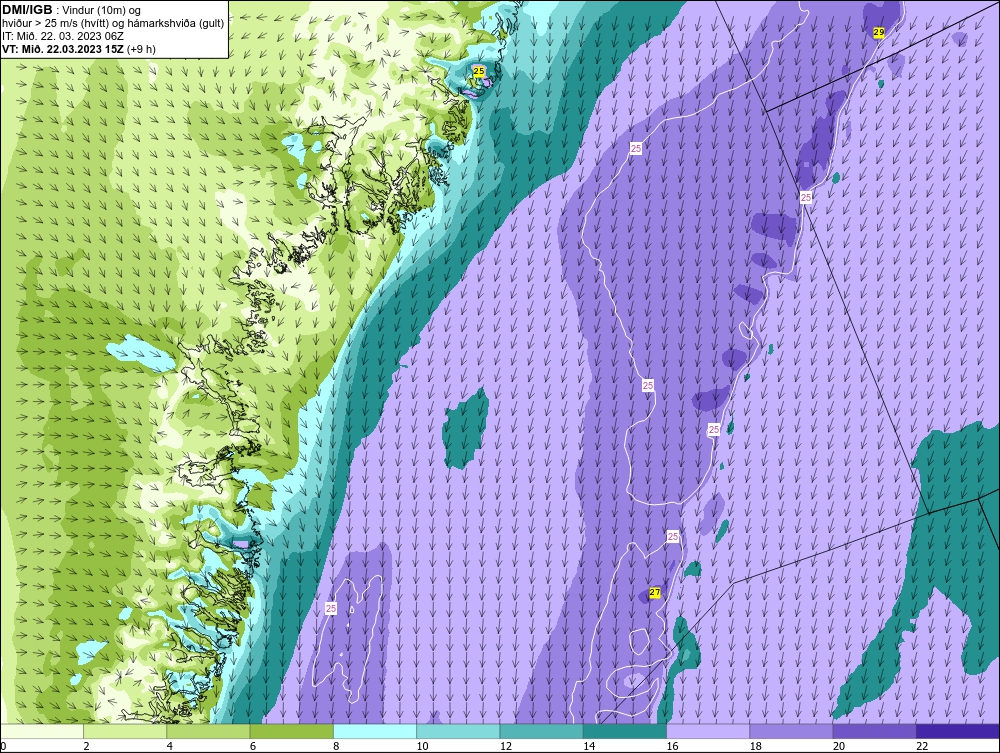
Task: Click the 0–2 m/s cream legend swatch
Action: click(x=42, y=731)
